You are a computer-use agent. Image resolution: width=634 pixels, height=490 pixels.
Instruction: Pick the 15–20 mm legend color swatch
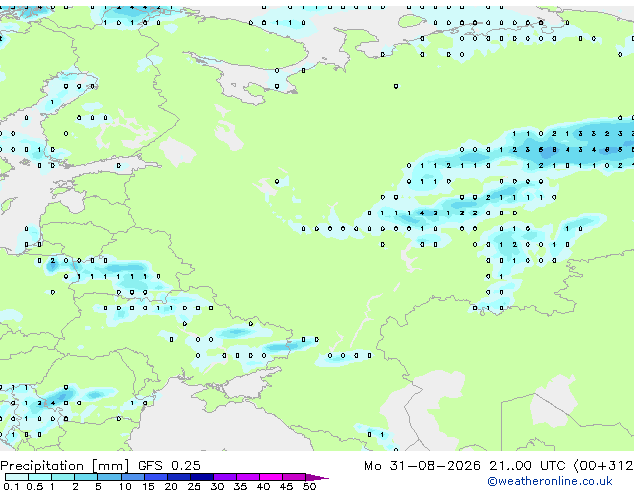click(155, 477)
